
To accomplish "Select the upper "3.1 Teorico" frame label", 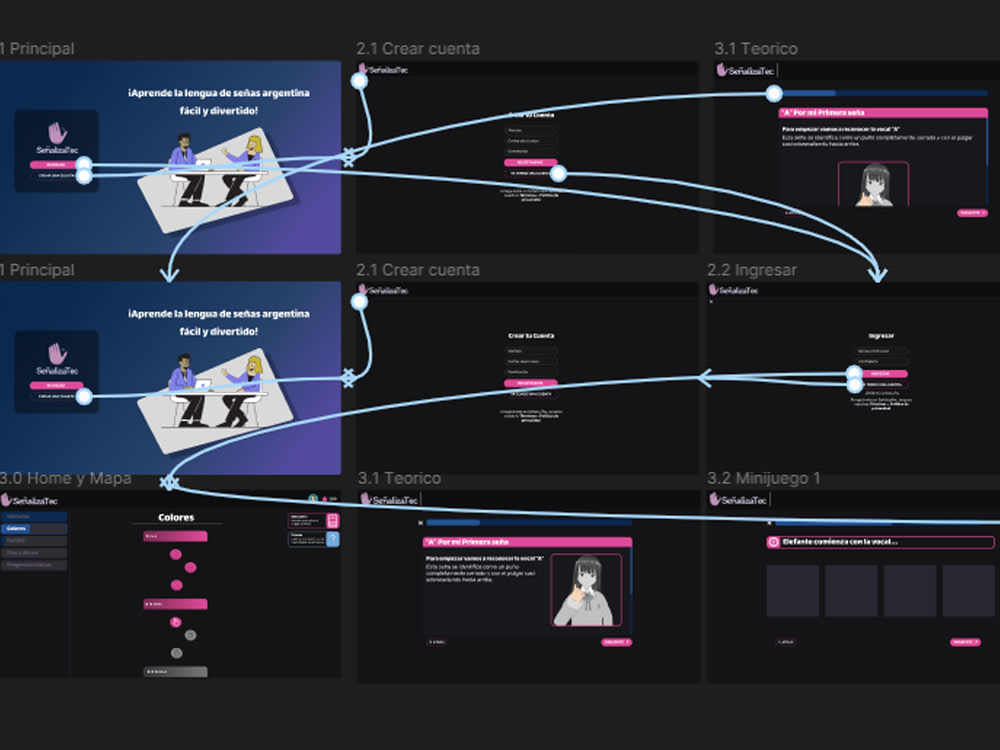I will tap(756, 48).
